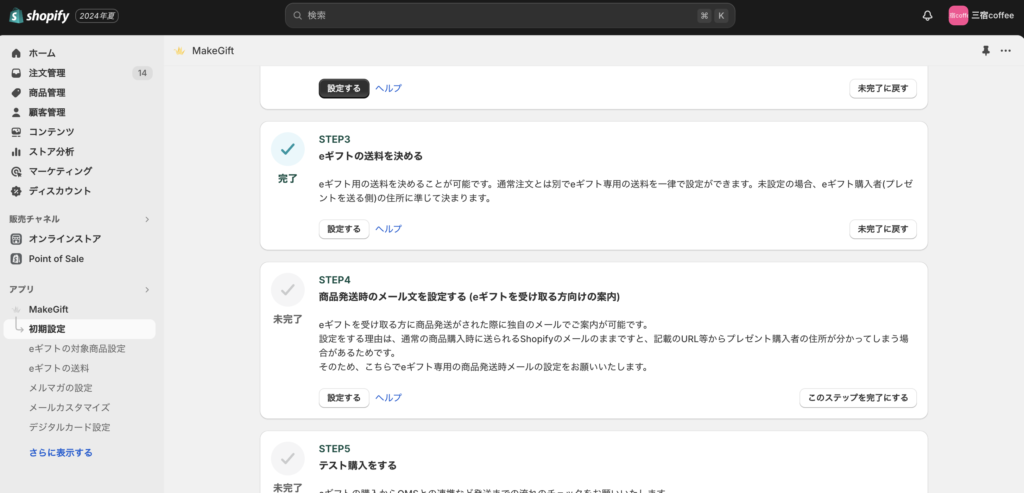Click STEP4 incomplete checkmark circle
1024x493 pixels.
(x=288, y=290)
